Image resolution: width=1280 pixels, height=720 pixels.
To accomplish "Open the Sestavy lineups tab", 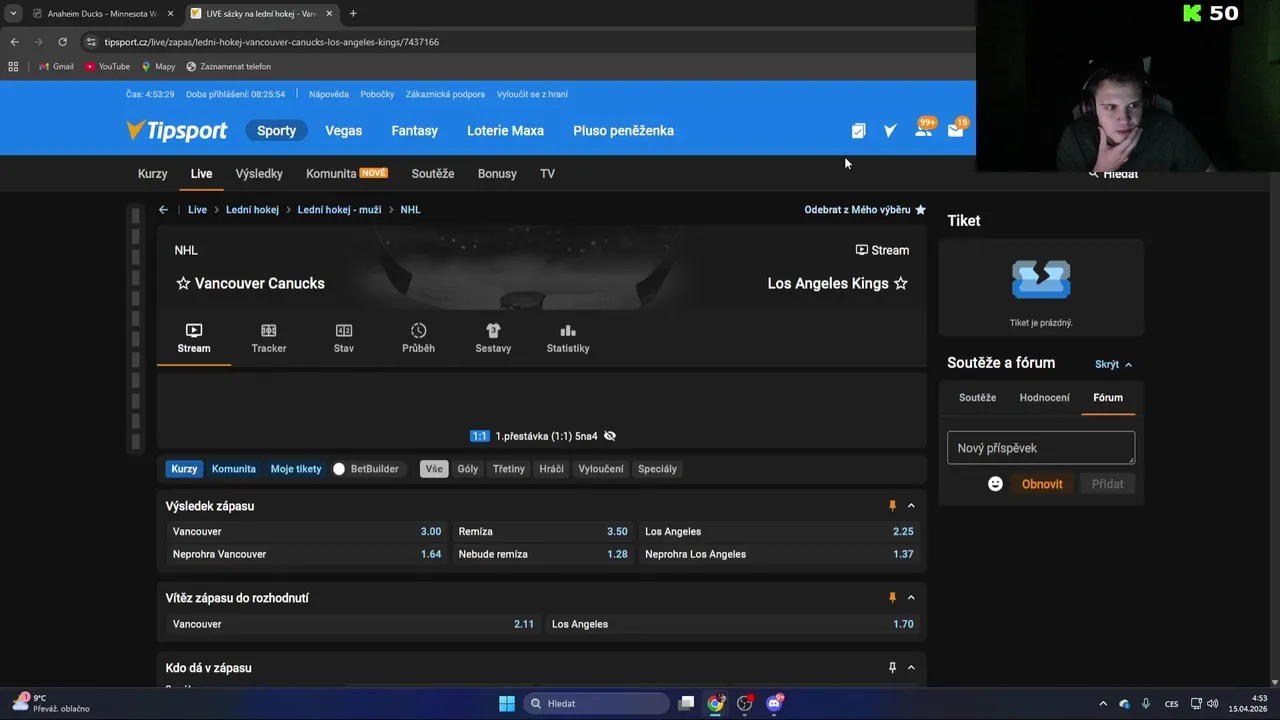I will [493, 338].
